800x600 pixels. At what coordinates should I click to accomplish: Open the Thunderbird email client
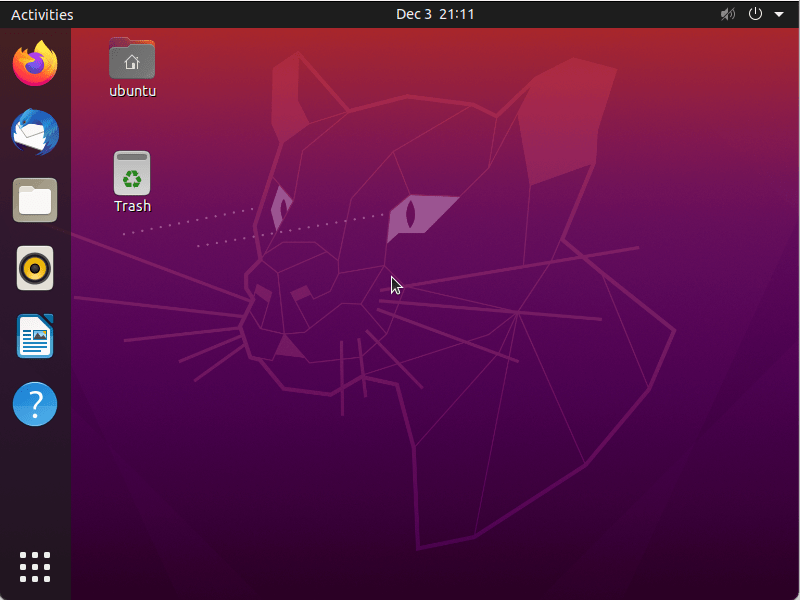[x=35, y=132]
